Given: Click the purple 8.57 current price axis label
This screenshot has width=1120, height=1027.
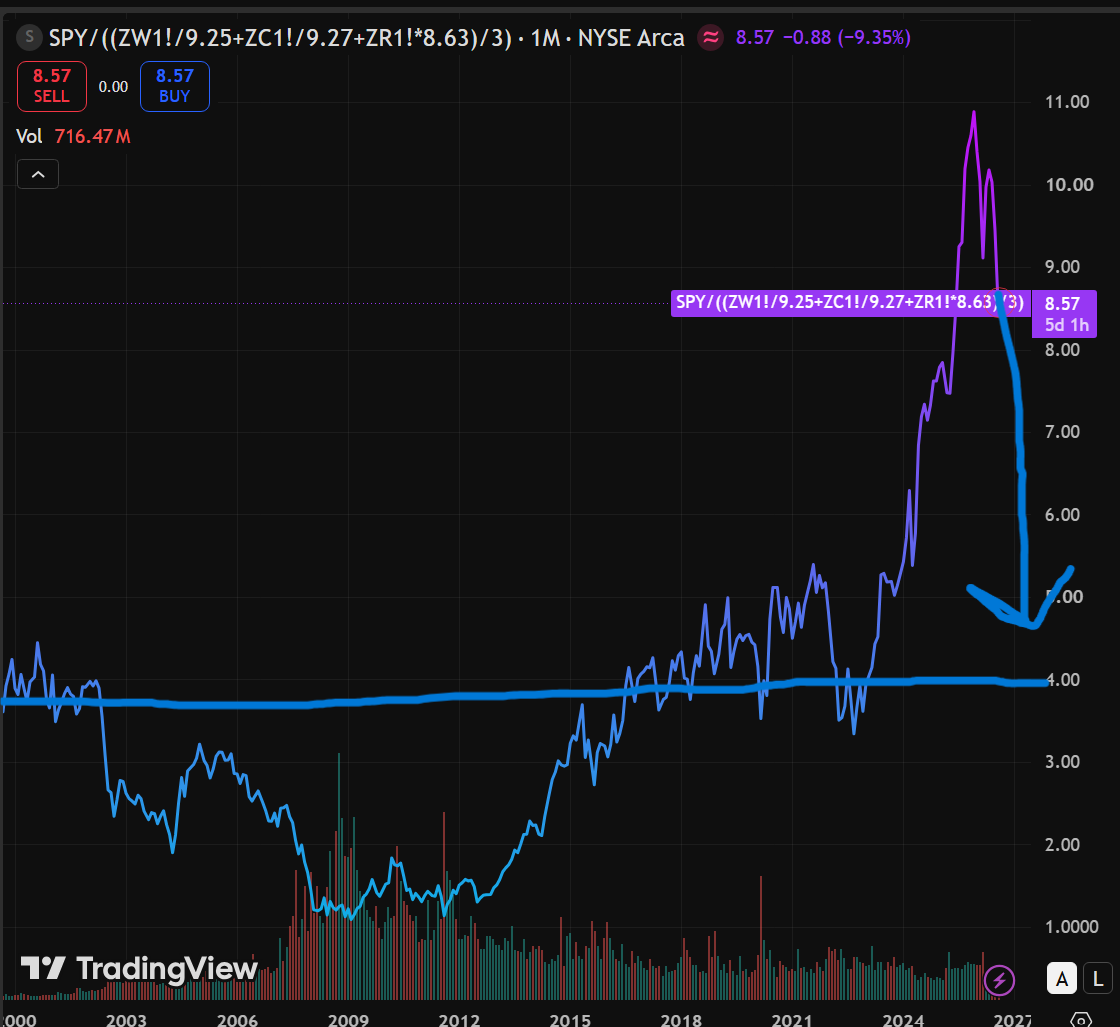Looking at the screenshot, I should click(1063, 314).
